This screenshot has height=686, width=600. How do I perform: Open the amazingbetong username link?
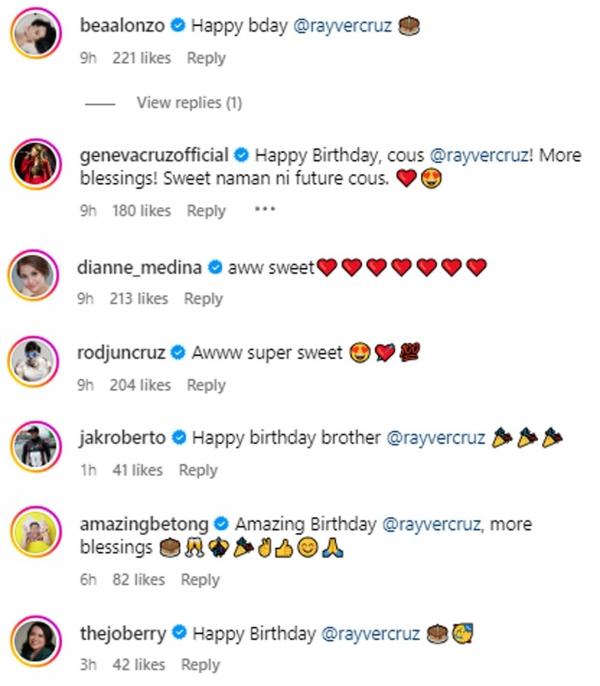pos(140,524)
